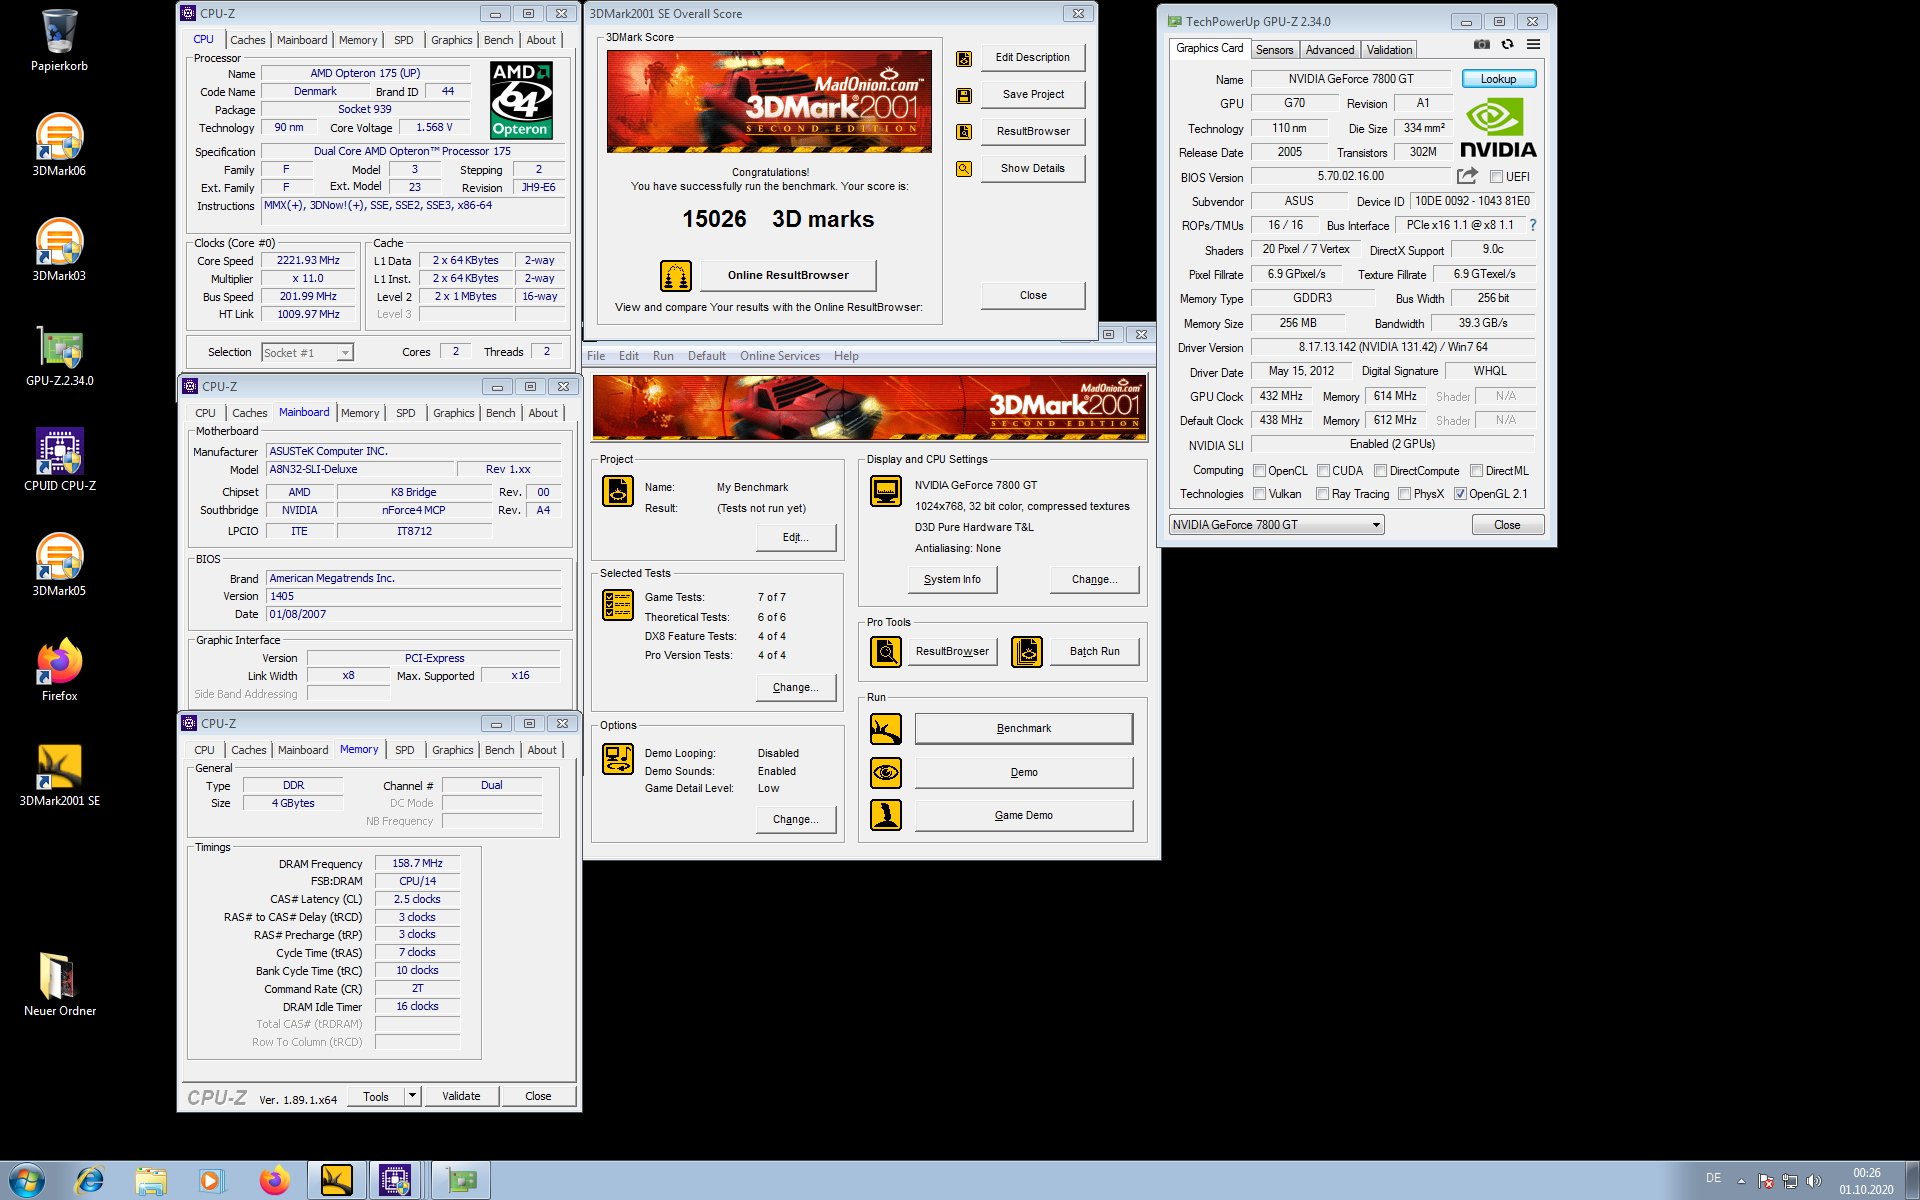Take a GPU-Z screenshot with the camera icon
The width and height of the screenshot is (1920, 1200).
click(1482, 44)
